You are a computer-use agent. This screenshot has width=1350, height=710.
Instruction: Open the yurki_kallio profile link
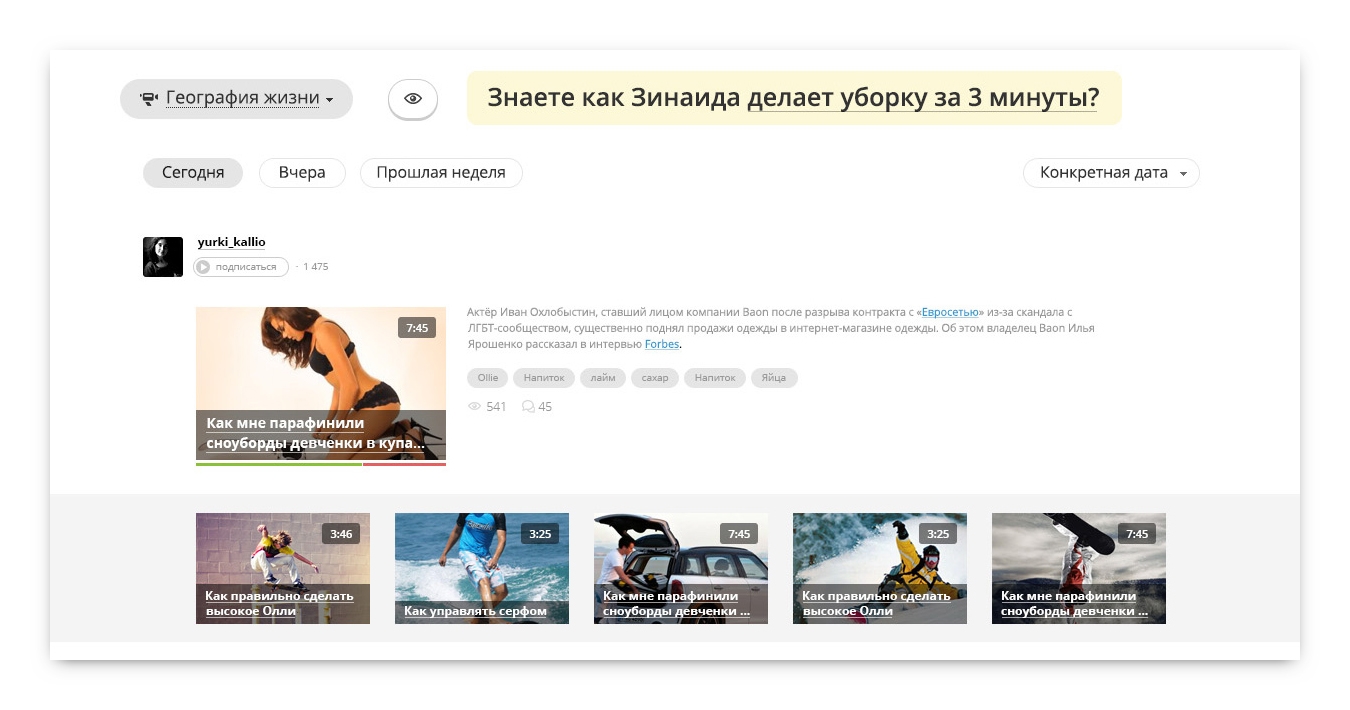[232, 242]
